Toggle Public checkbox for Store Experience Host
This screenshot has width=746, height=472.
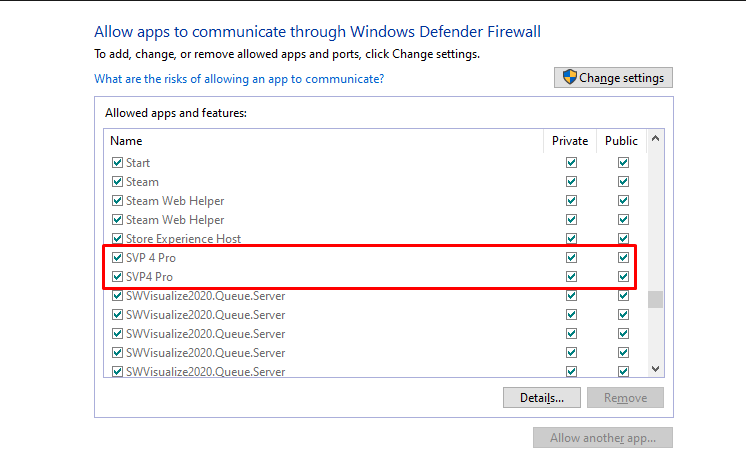pyautogui.click(x=623, y=239)
